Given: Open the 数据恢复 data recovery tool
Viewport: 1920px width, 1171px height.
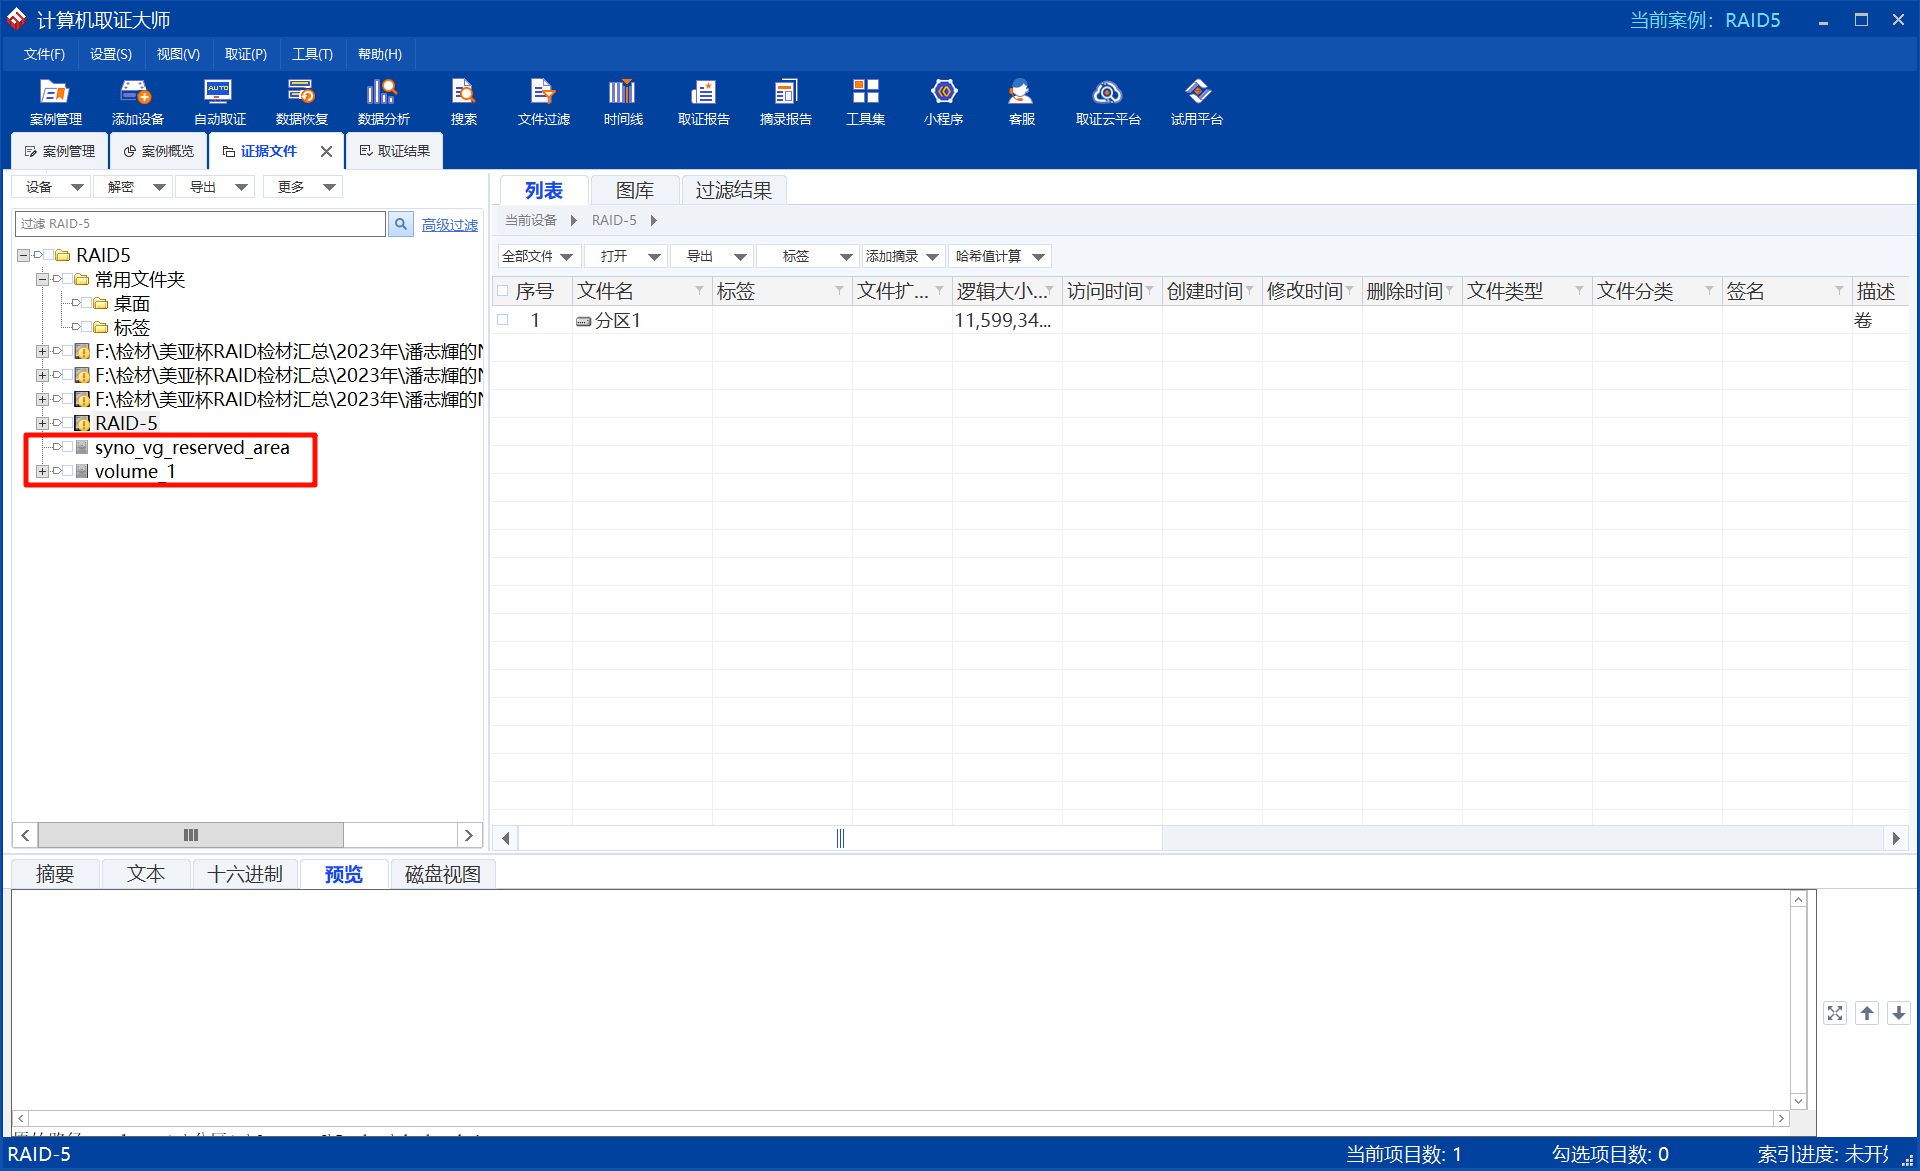Looking at the screenshot, I should (x=301, y=101).
